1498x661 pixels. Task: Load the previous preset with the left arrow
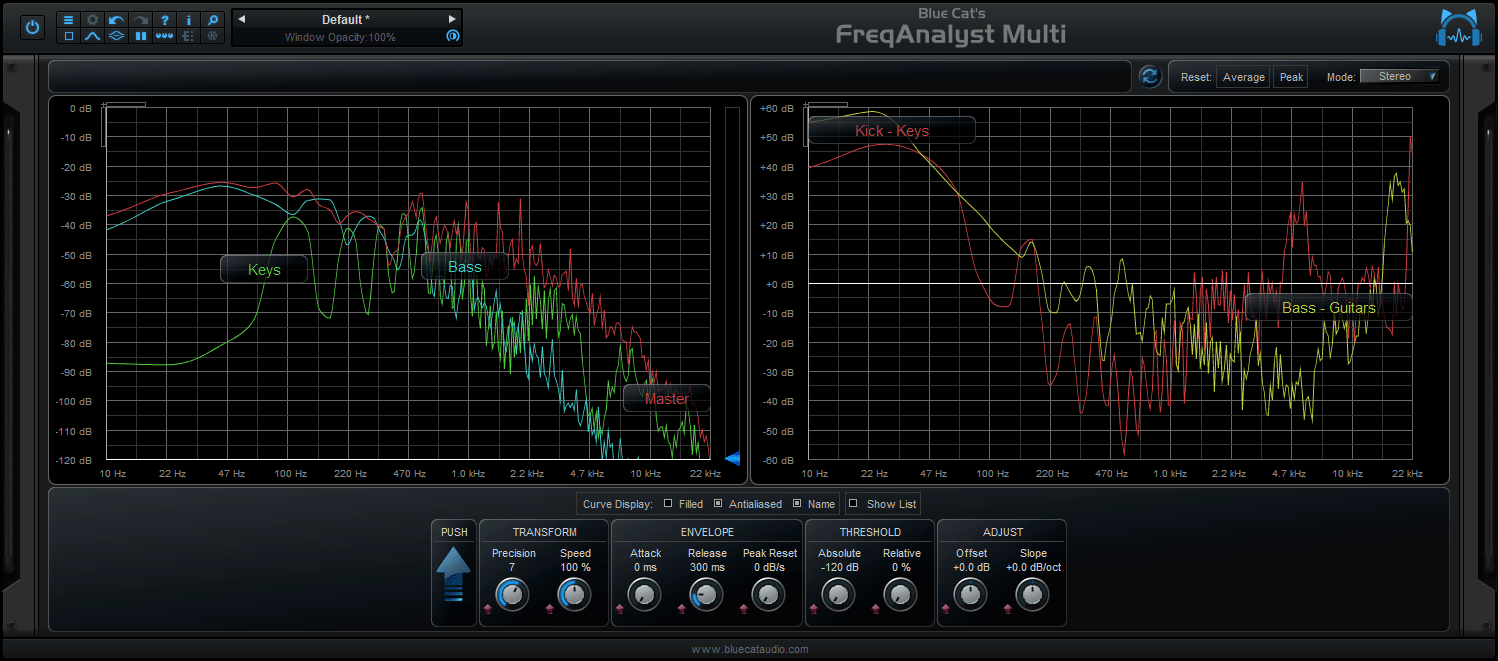point(240,18)
